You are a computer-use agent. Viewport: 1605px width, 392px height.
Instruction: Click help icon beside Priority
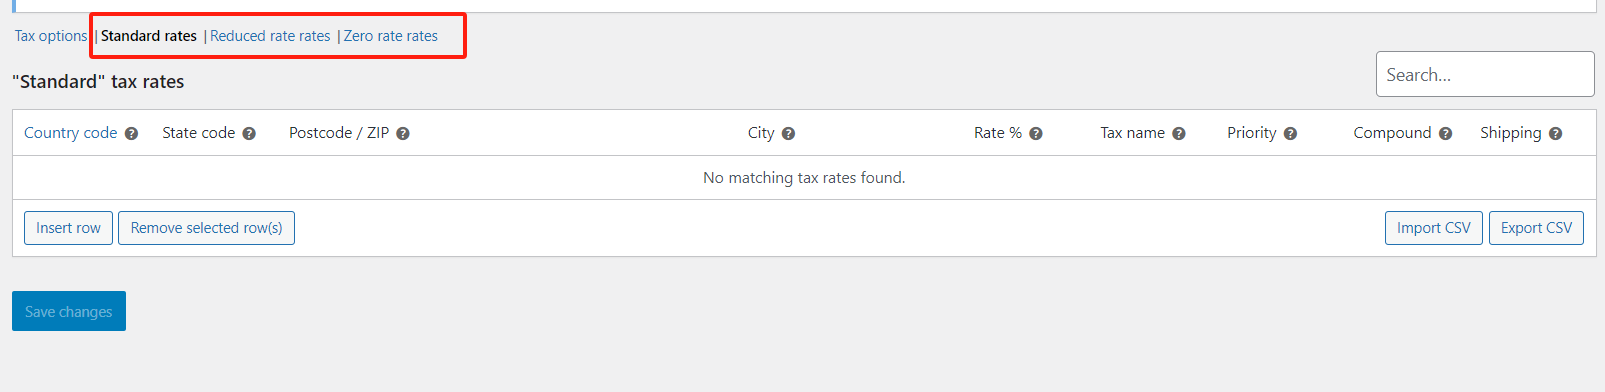(1290, 134)
